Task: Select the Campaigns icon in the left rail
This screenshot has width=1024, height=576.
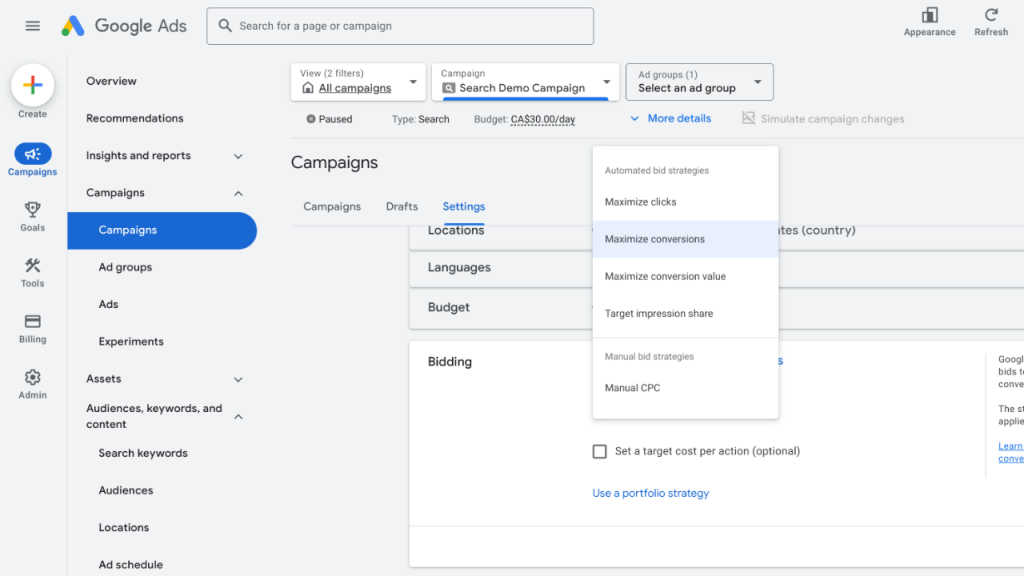Action: (x=32, y=155)
